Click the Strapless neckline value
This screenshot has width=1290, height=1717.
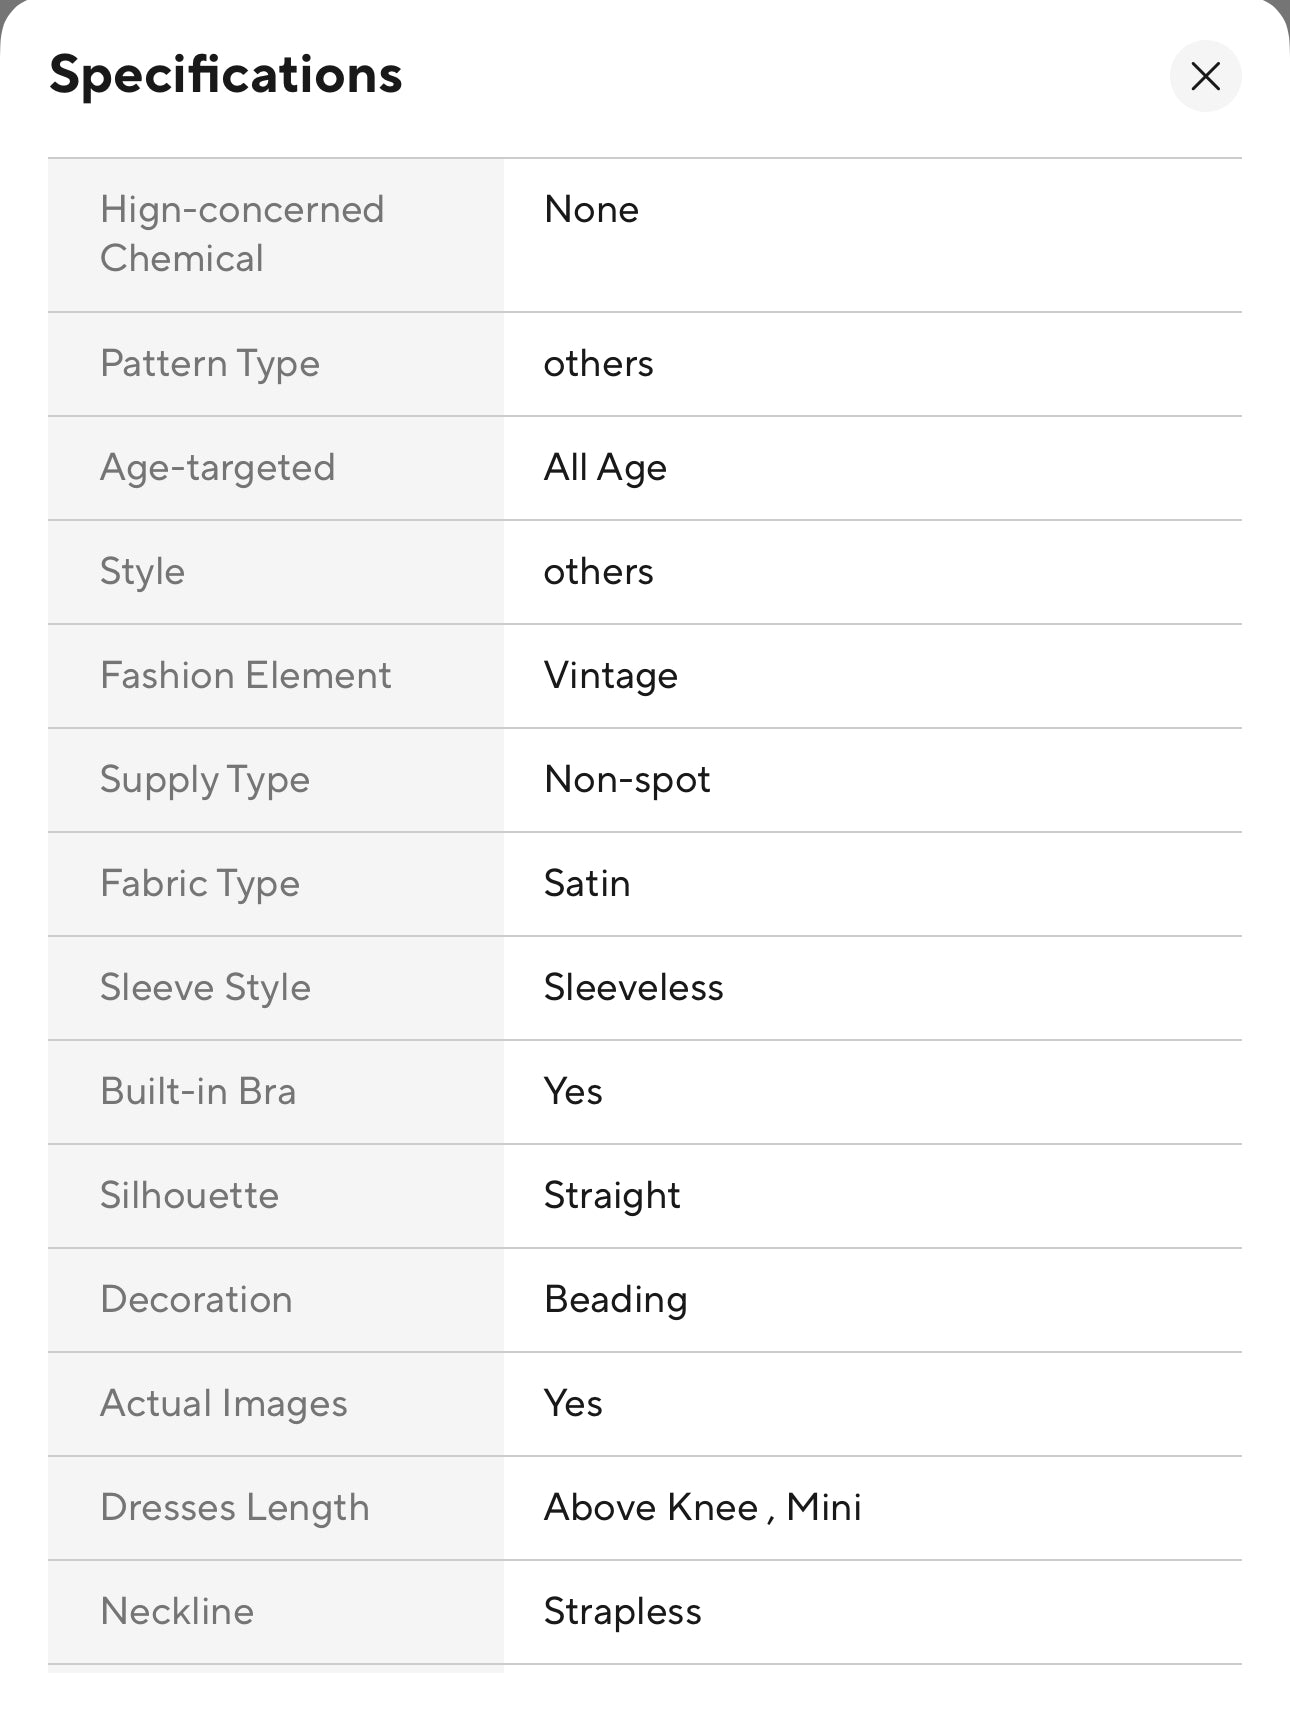(x=622, y=1612)
